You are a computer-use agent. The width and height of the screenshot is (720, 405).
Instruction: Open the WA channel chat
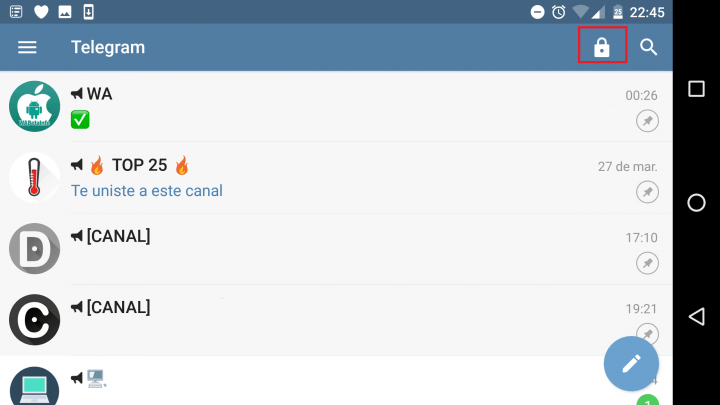pyautogui.click(x=336, y=107)
